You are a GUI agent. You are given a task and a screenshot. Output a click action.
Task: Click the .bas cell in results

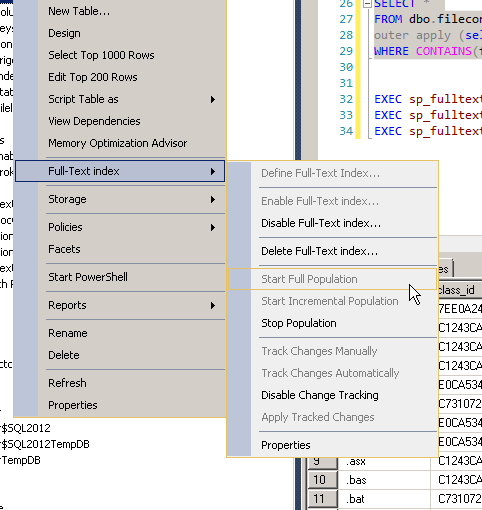click(384, 480)
